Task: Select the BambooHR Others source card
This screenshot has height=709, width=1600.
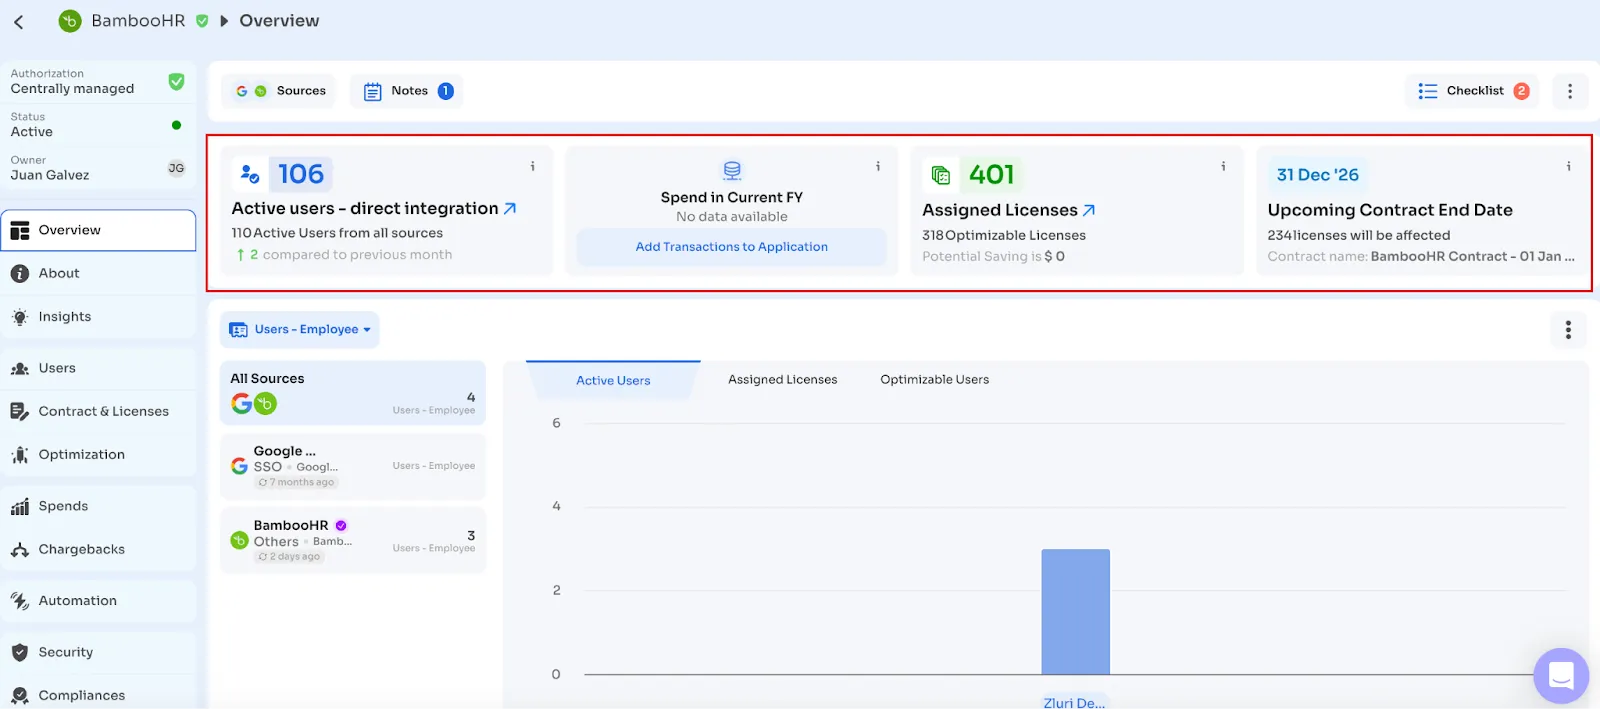Action: [x=353, y=540]
